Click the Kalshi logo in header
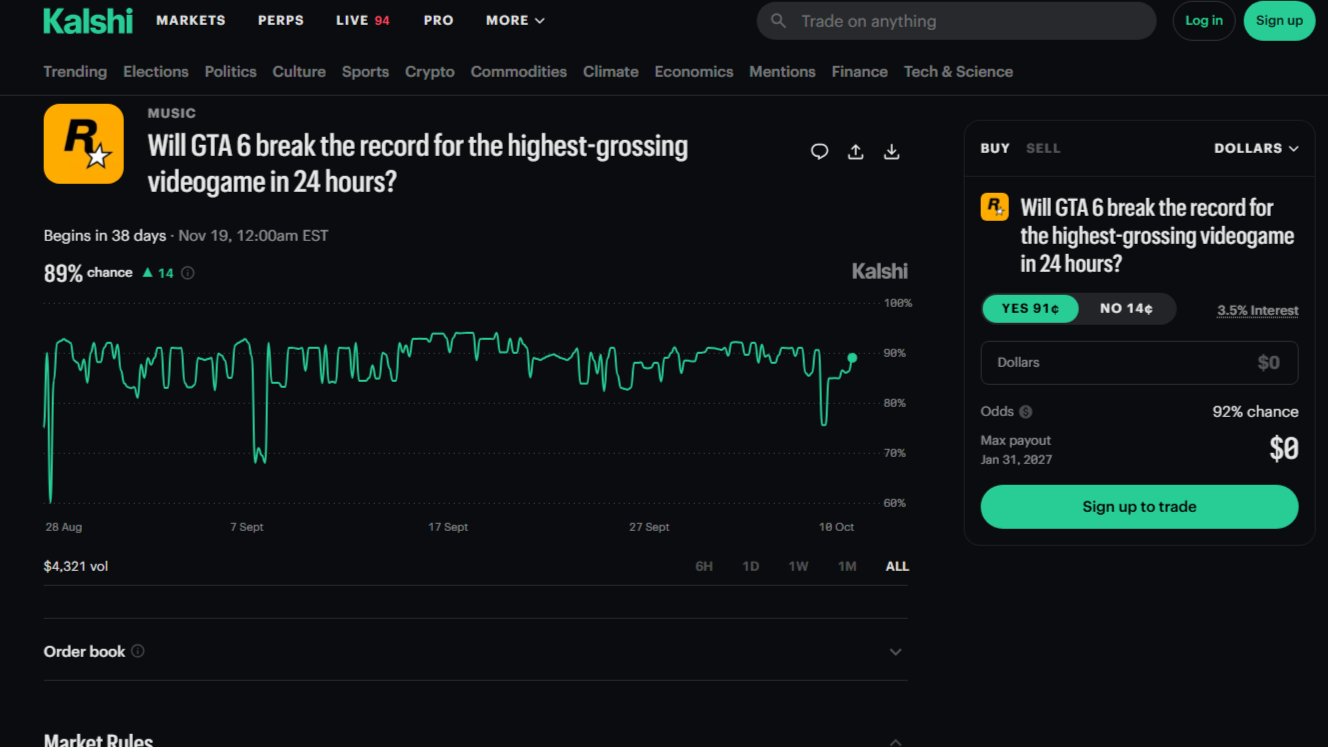Screen dimensions: 1328x747 pos(88,21)
